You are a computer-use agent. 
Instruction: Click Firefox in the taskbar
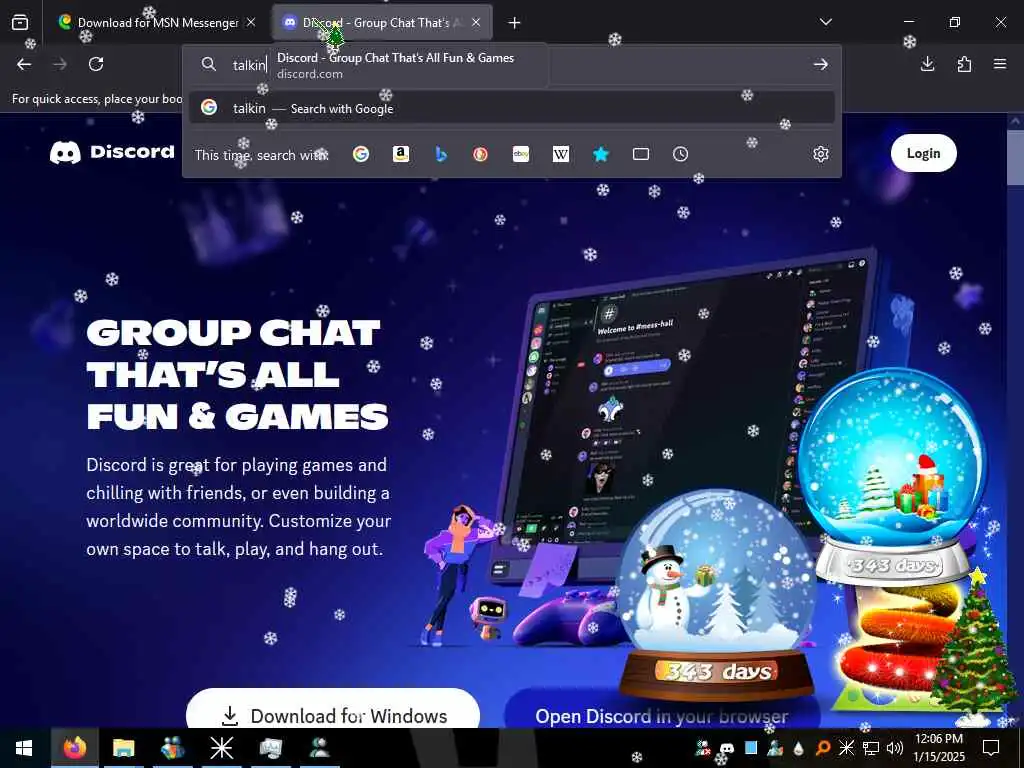click(74, 748)
